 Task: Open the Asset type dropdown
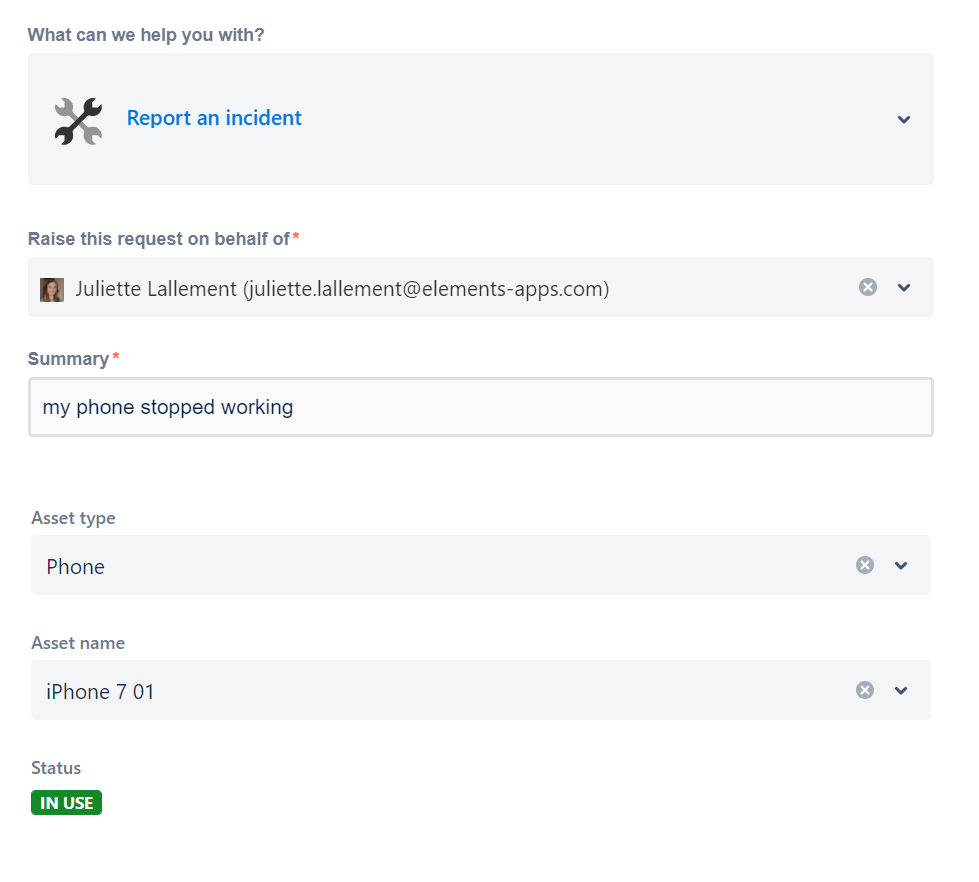[x=901, y=565]
